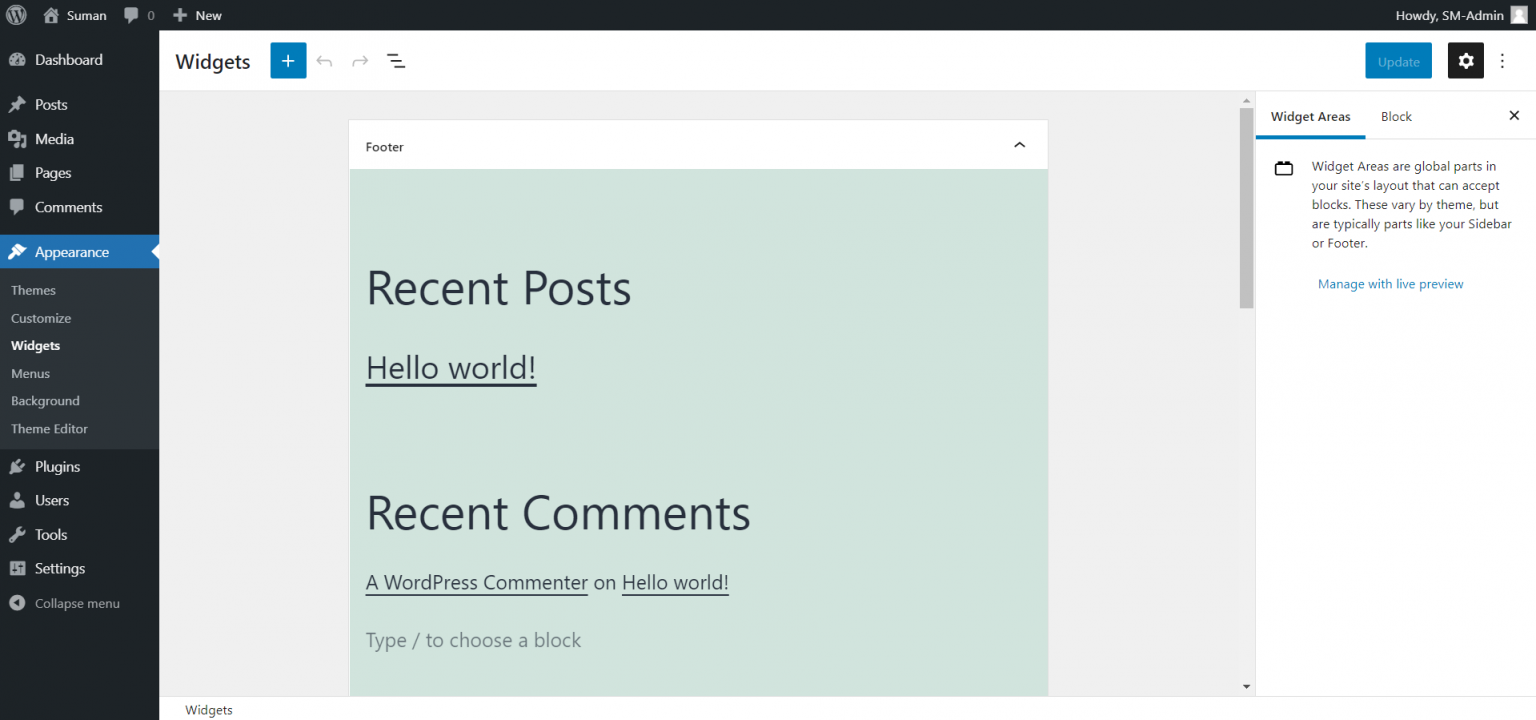This screenshot has height=720, width=1536.
Task: Open the three-dot Options menu
Action: [1502, 61]
